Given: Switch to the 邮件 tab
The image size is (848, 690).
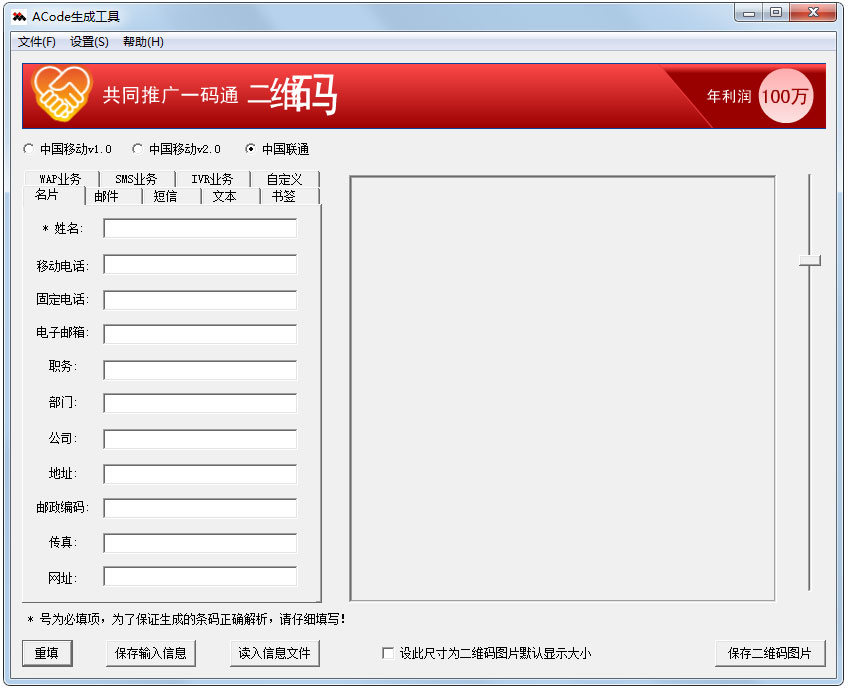Looking at the screenshot, I should coord(112,196).
